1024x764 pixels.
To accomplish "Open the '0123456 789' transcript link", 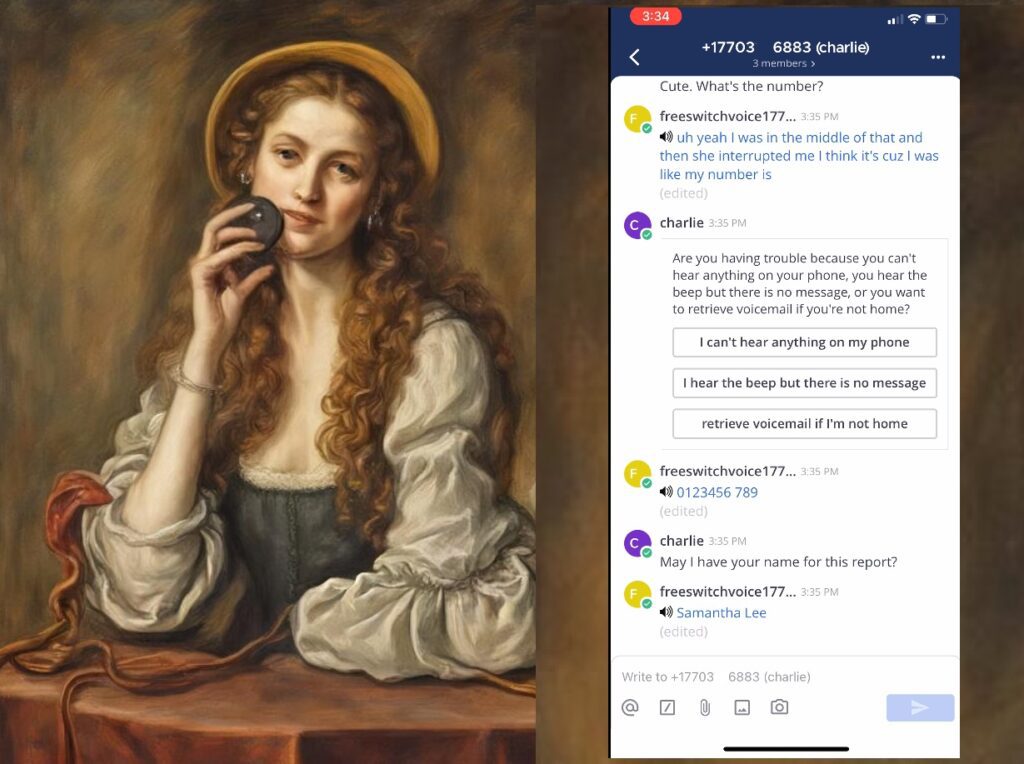I will (x=717, y=492).
